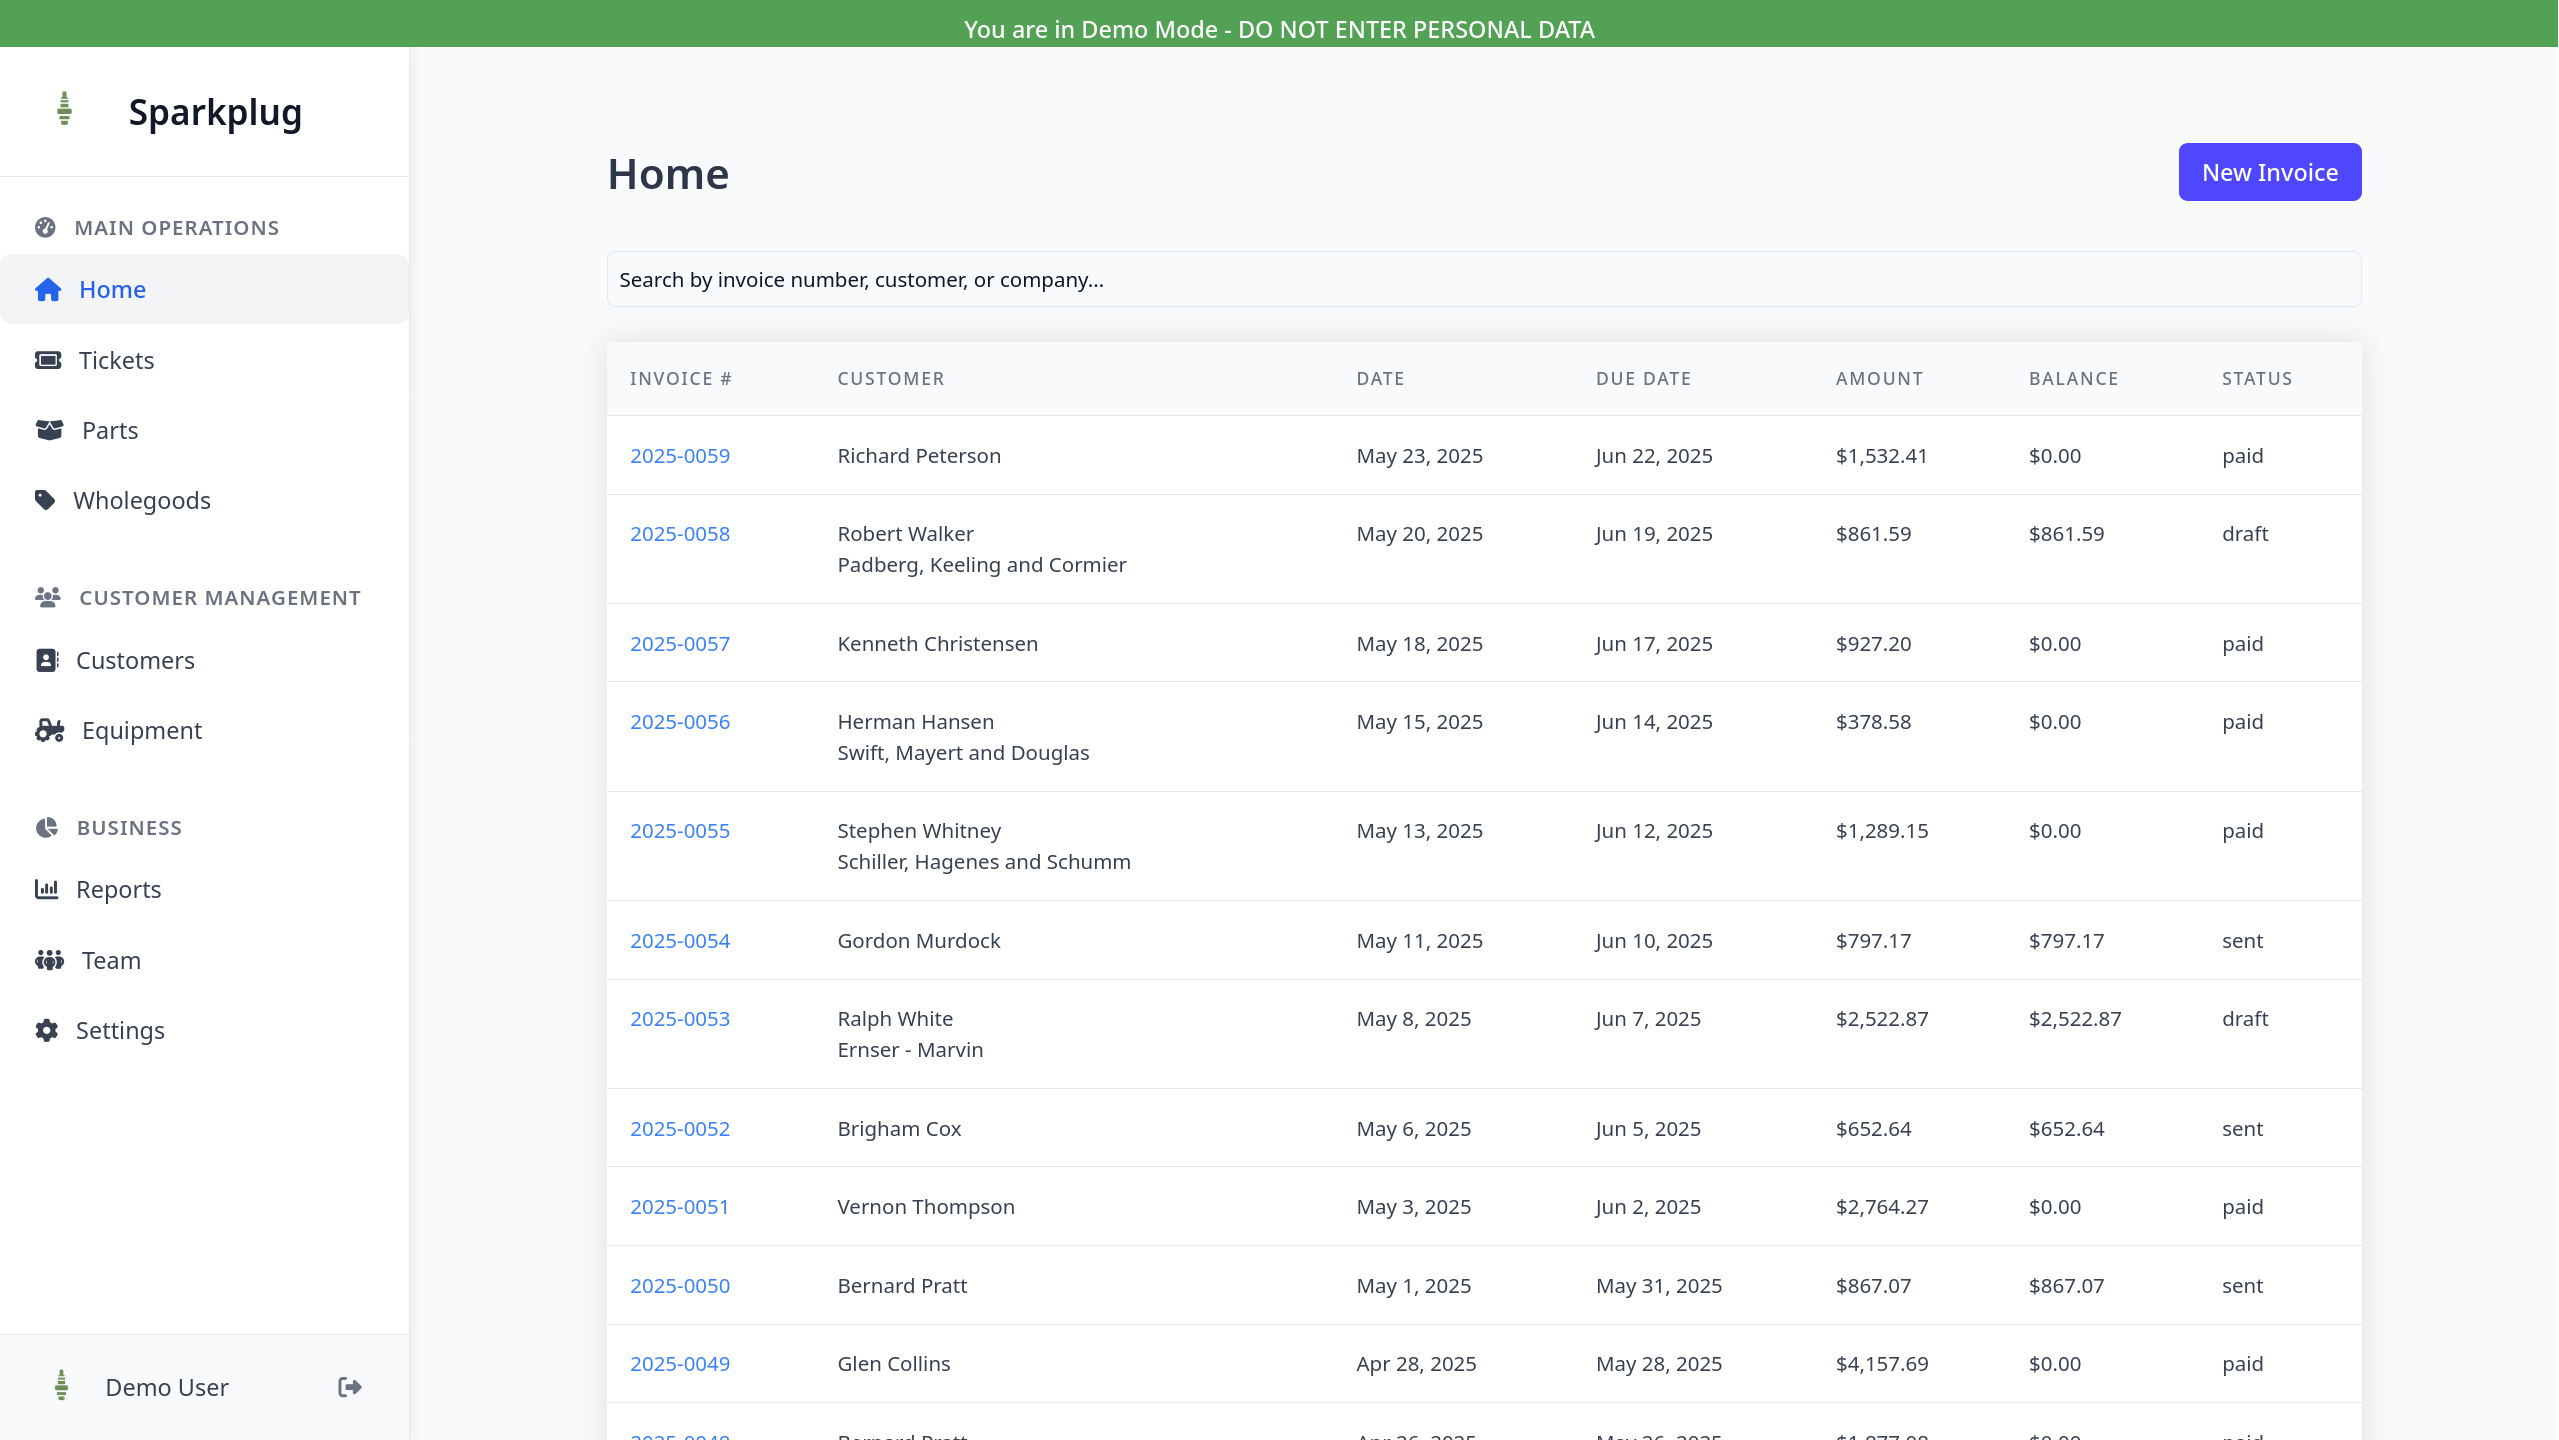Click the Equipment tractor icon

[49, 730]
